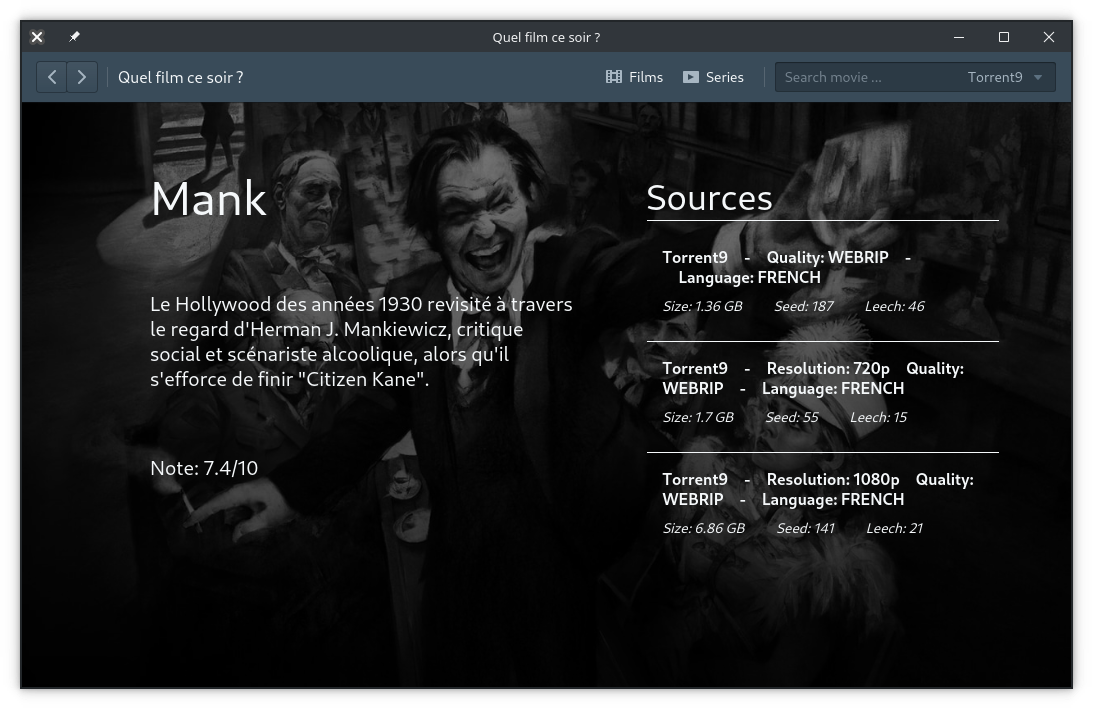Click 'Size: 6.86 GB' text
Screen dimensions: 1093x709
[x=703, y=528]
